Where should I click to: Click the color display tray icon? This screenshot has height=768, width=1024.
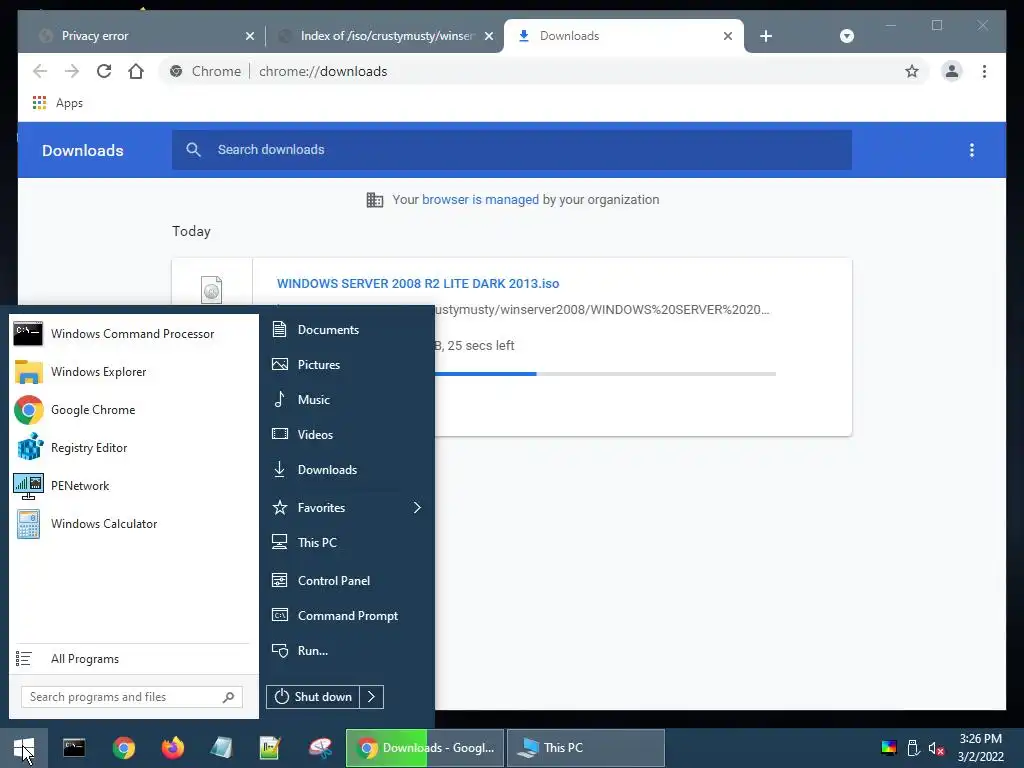tap(889, 748)
